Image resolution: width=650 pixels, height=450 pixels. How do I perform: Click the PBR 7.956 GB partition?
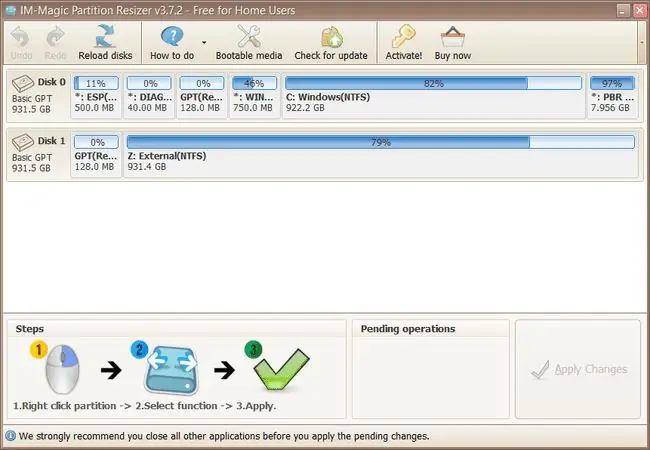[612, 96]
